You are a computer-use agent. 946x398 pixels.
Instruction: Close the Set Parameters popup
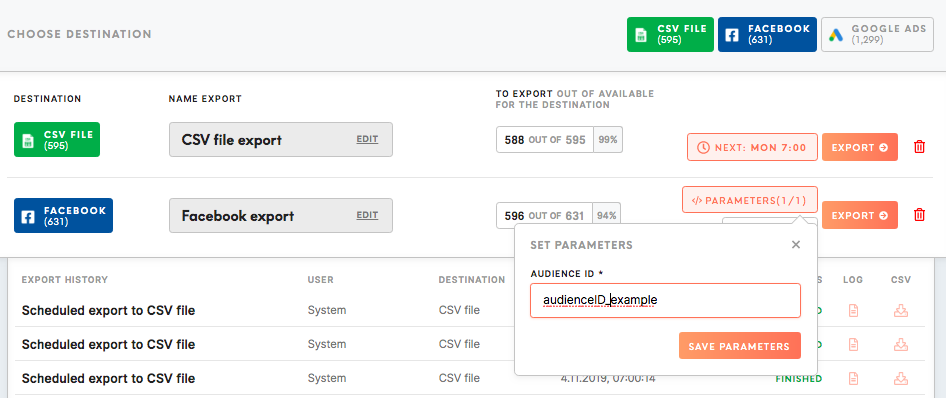click(x=796, y=244)
